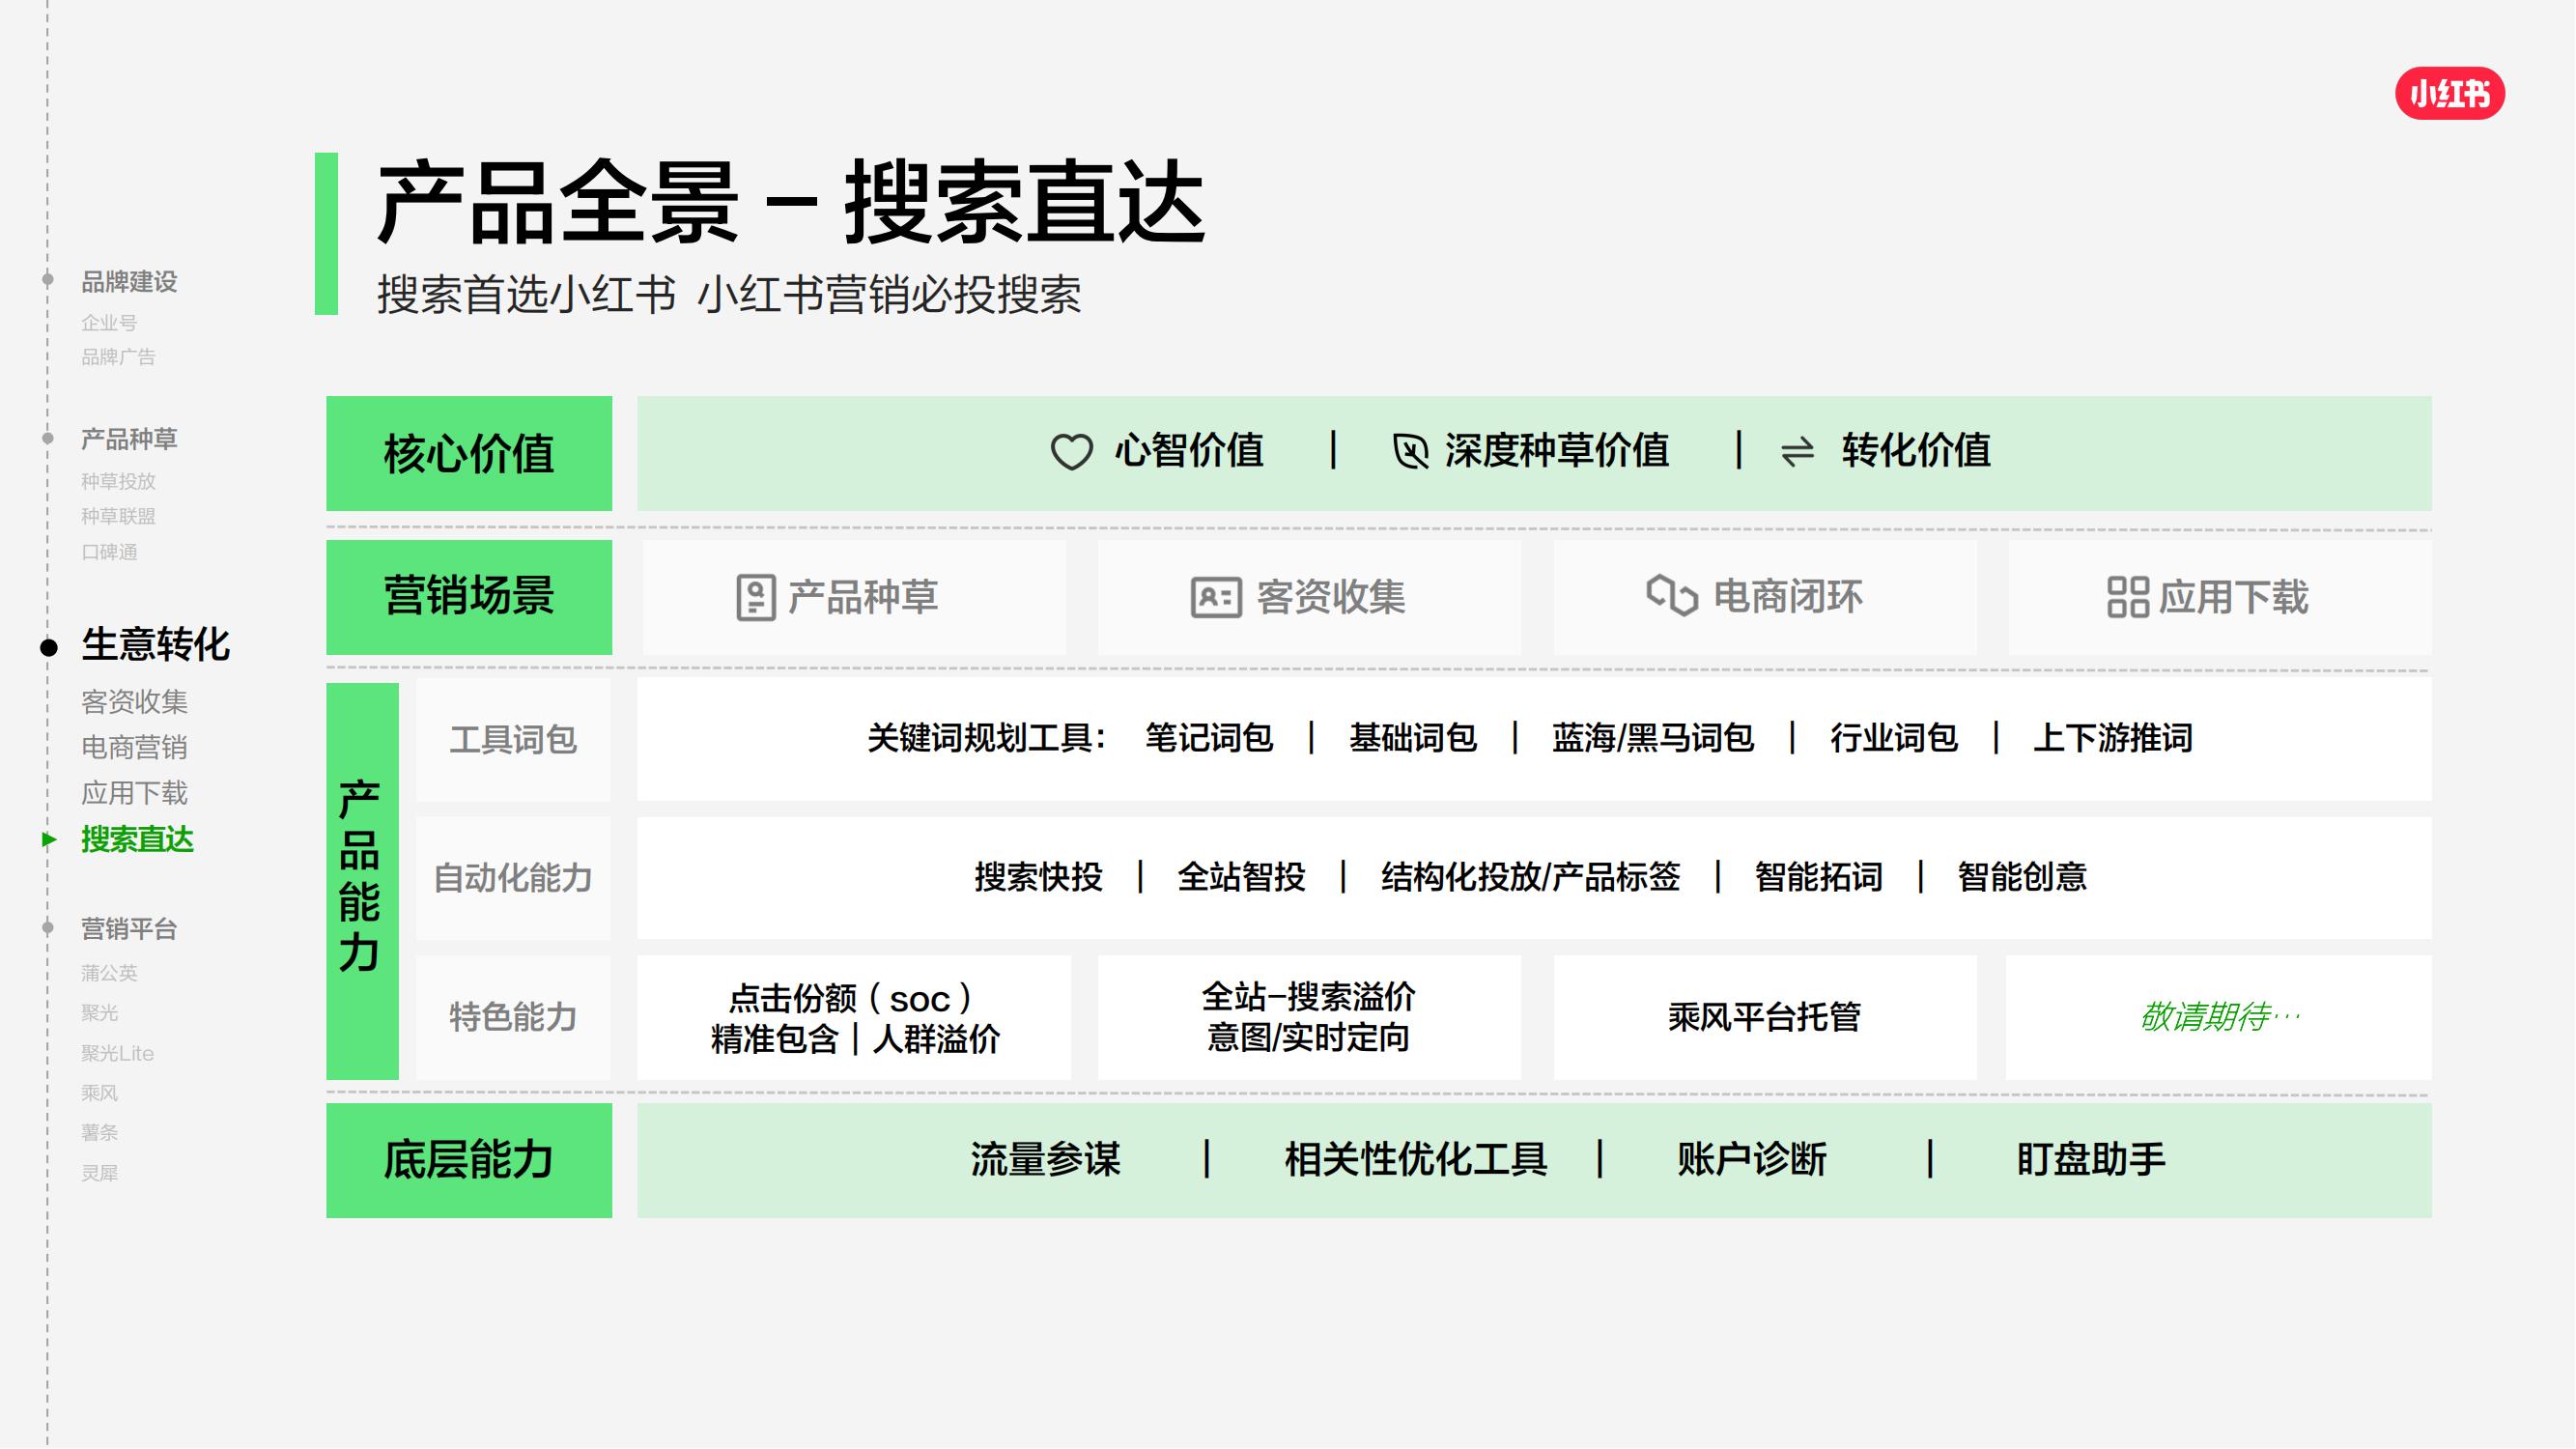Click the 营销场景 green label block
The width and height of the screenshot is (2576, 1449).
[x=469, y=598]
